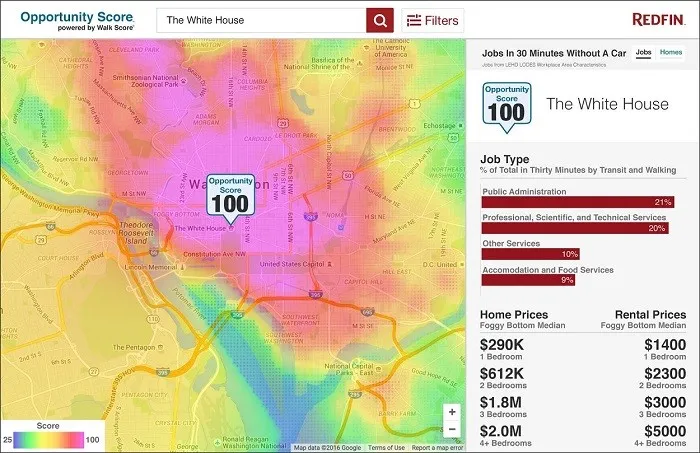
Task: Zoom in the map with plus button
Action: click(452, 412)
